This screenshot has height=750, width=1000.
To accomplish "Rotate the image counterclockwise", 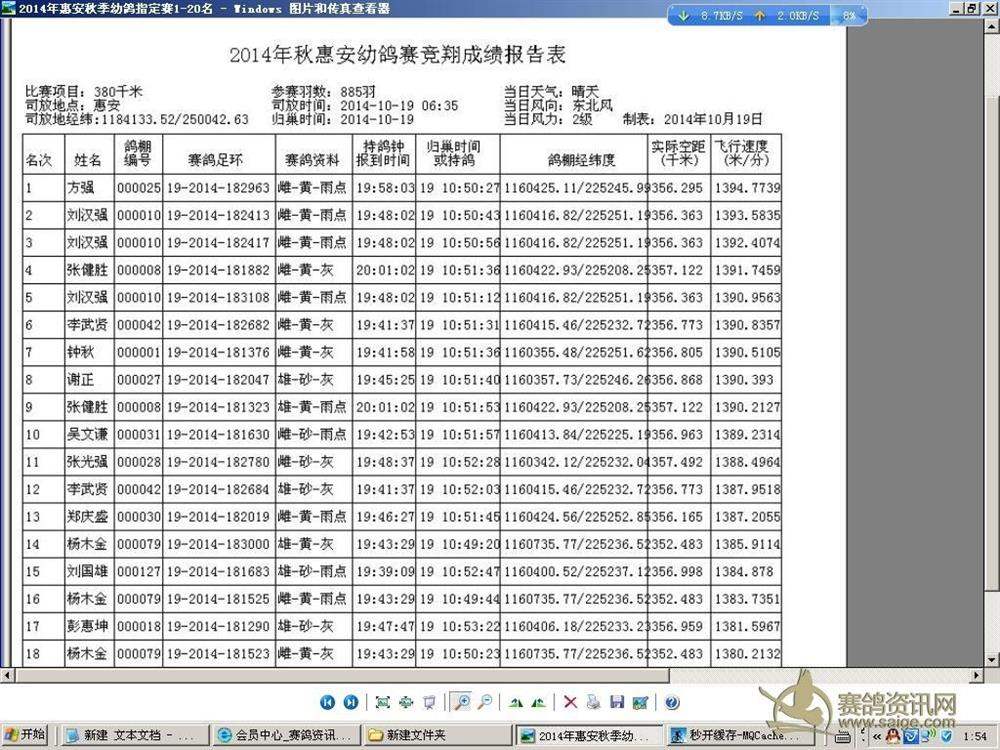I will pos(539,703).
